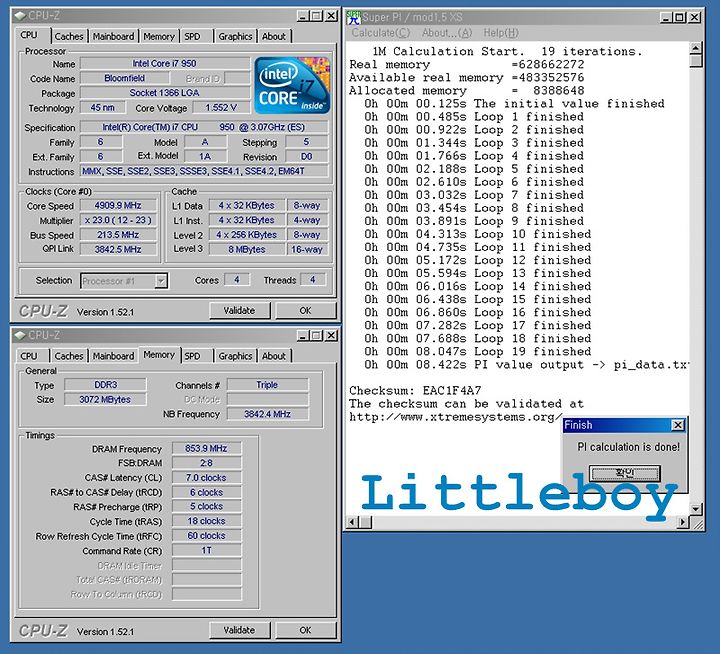Click the Bus Speed value 213.5 MHz
720x654 pixels.
point(118,235)
